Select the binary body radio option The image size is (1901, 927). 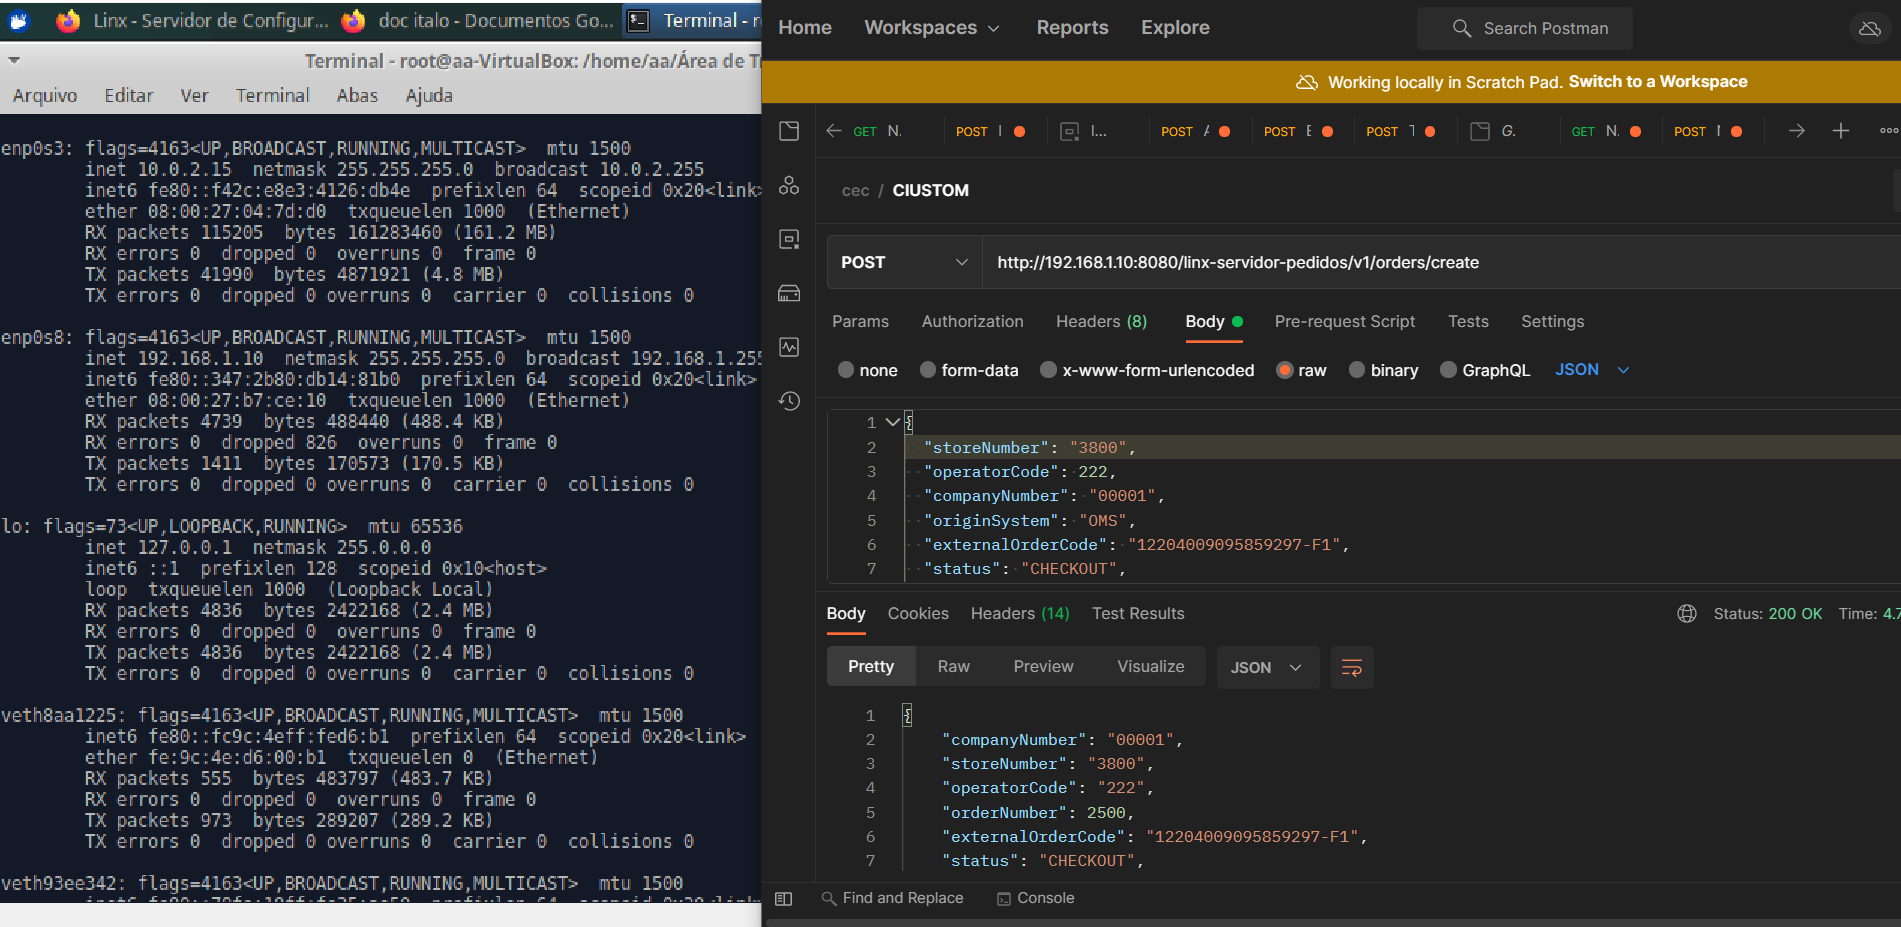pyautogui.click(x=1357, y=370)
